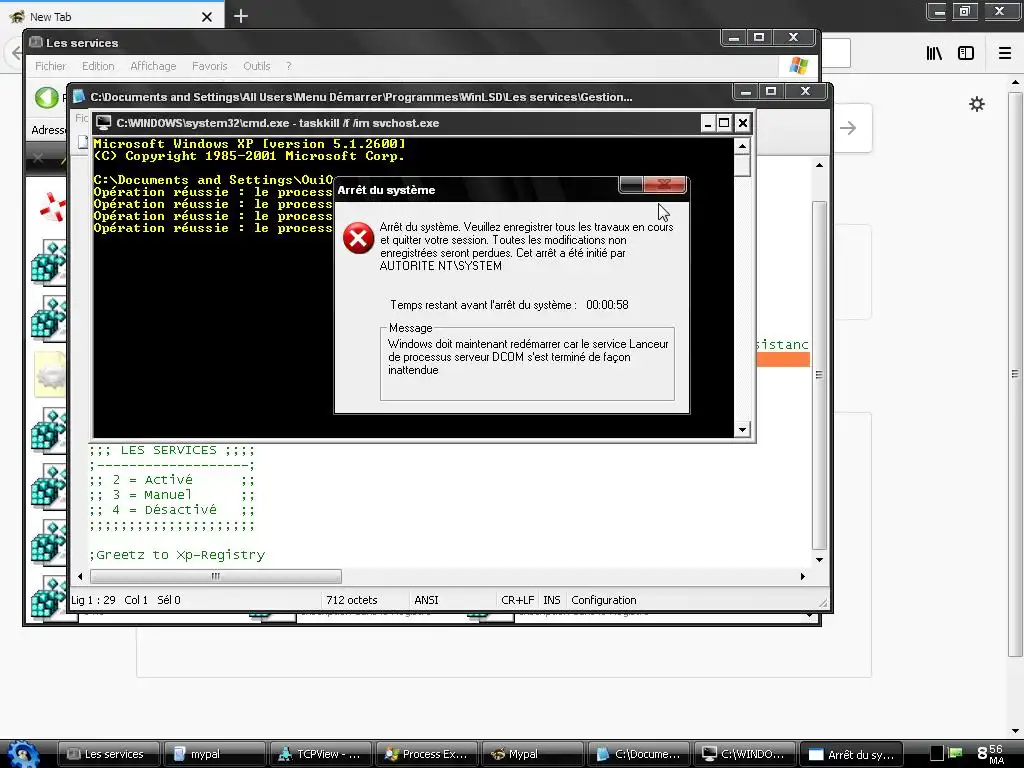Click 'Sél 0' in the editor status bar
The image size is (1024, 768).
168,600
